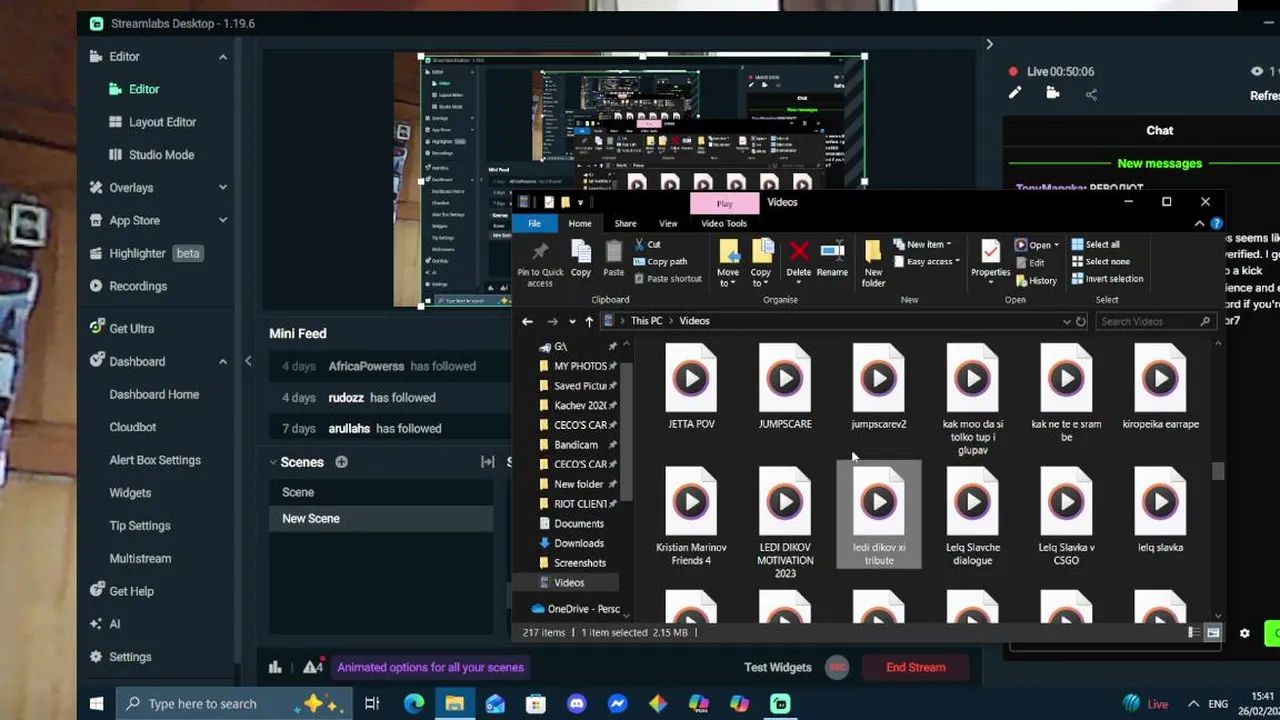The width and height of the screenshot is (1280, 720).
Task: Switch to Studio Mode
Action: point(161,155)
